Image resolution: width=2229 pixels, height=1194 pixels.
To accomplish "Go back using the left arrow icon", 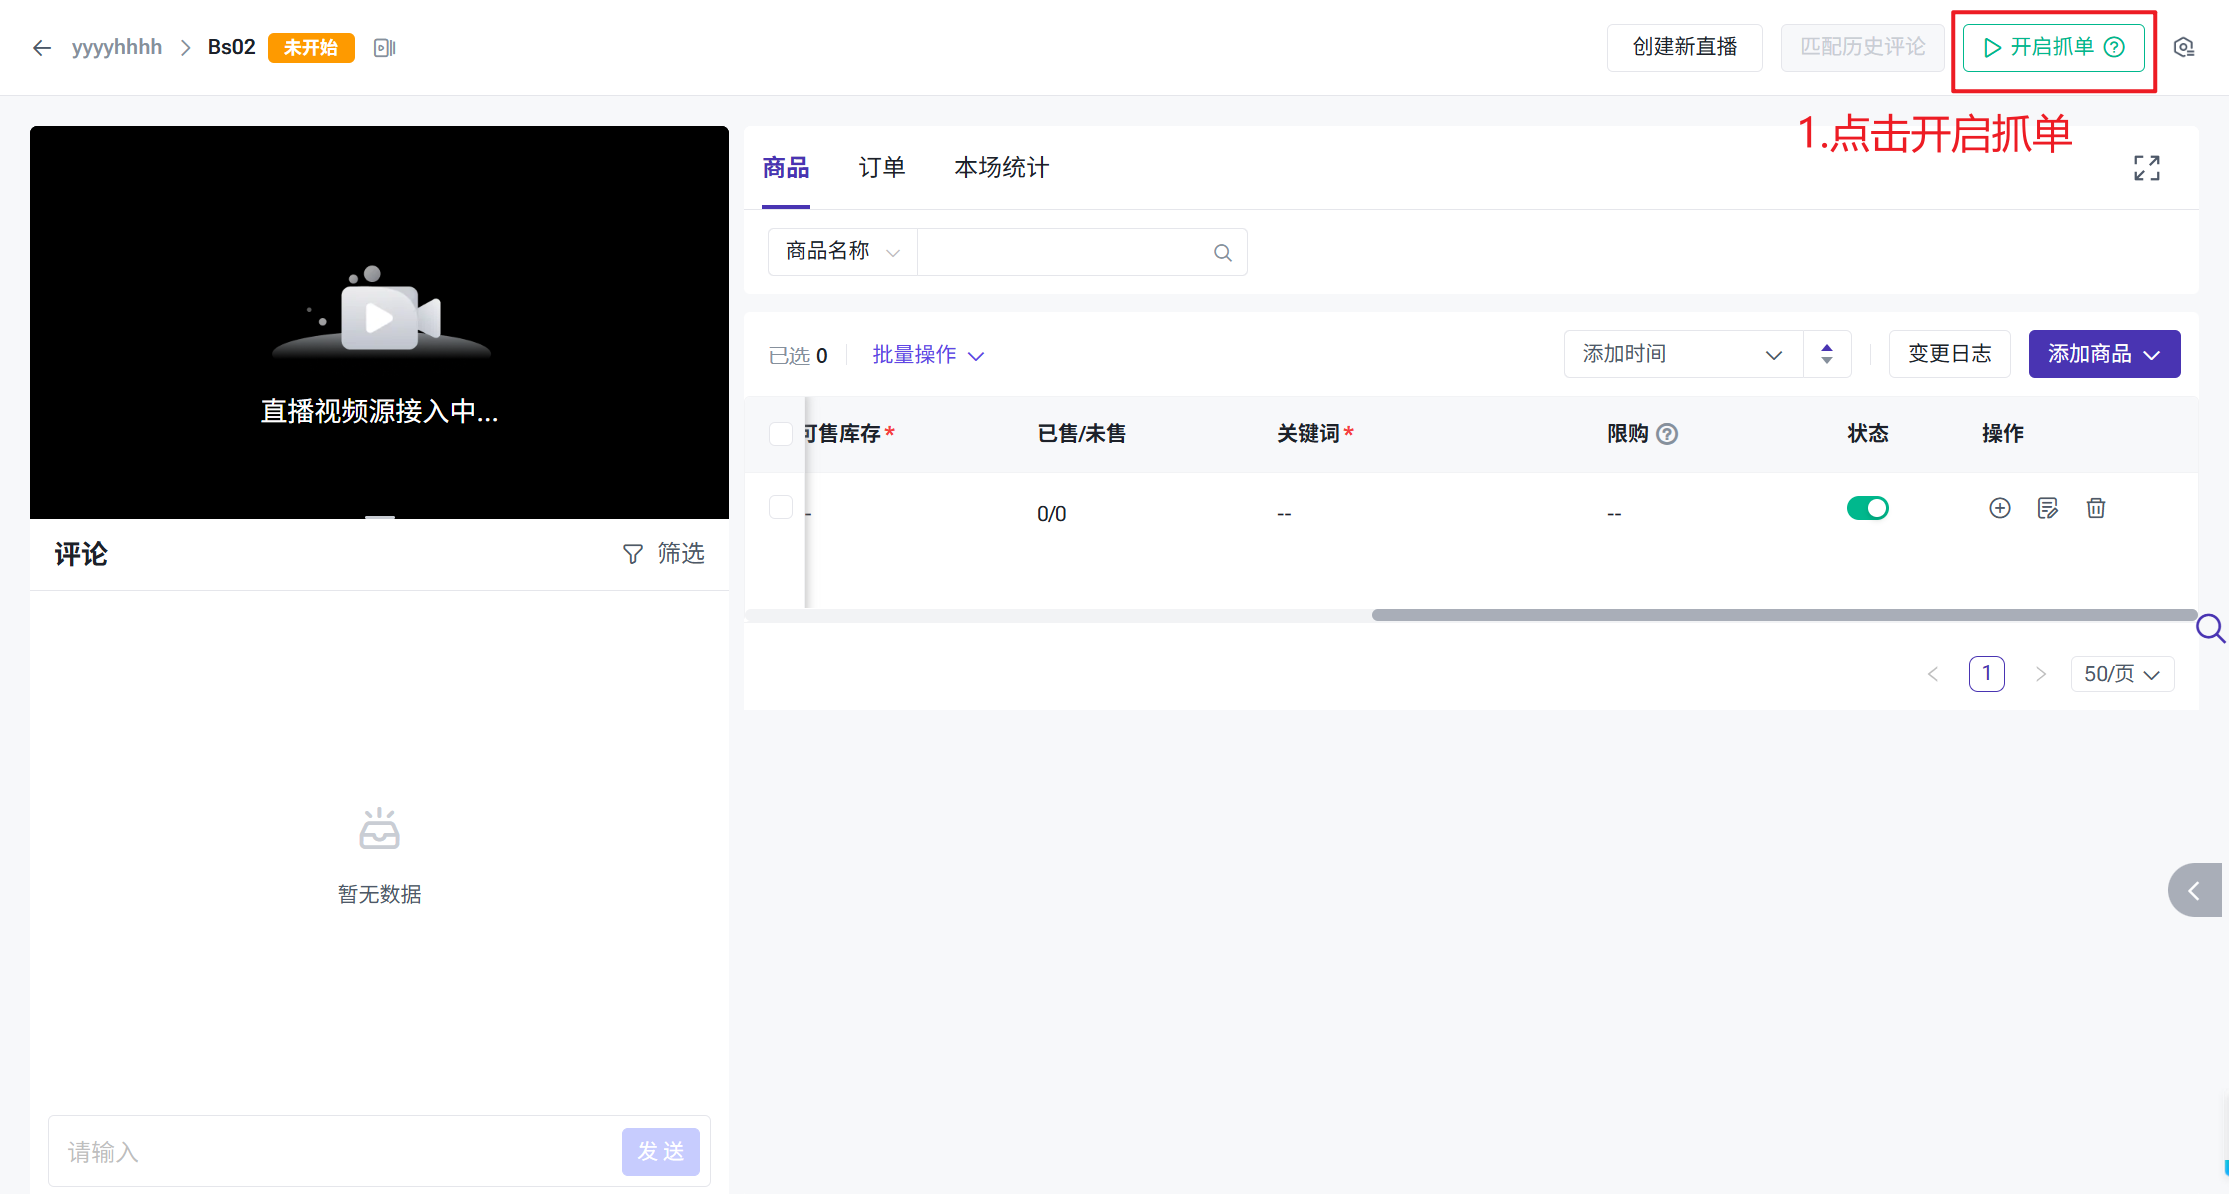I will (x=42, y=47).
